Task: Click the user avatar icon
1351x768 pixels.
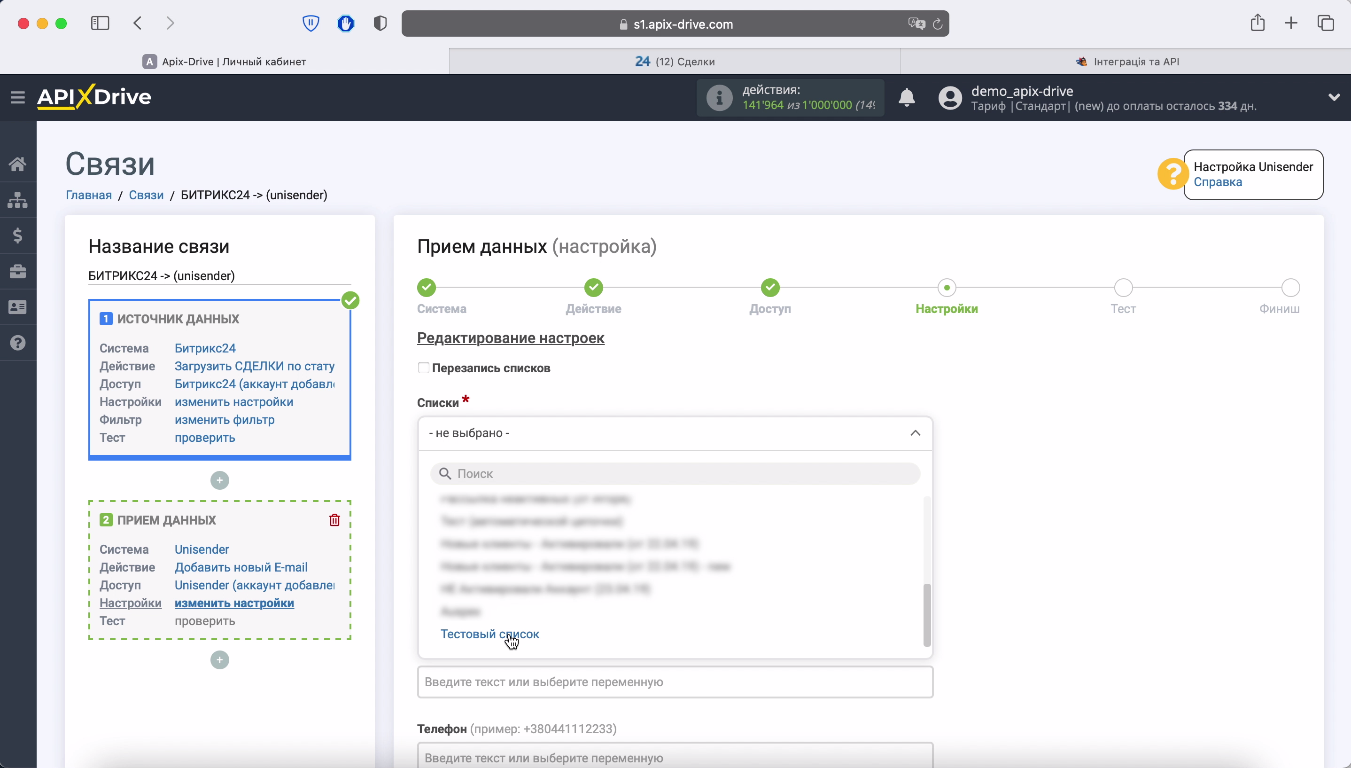Action: point(950,98)
